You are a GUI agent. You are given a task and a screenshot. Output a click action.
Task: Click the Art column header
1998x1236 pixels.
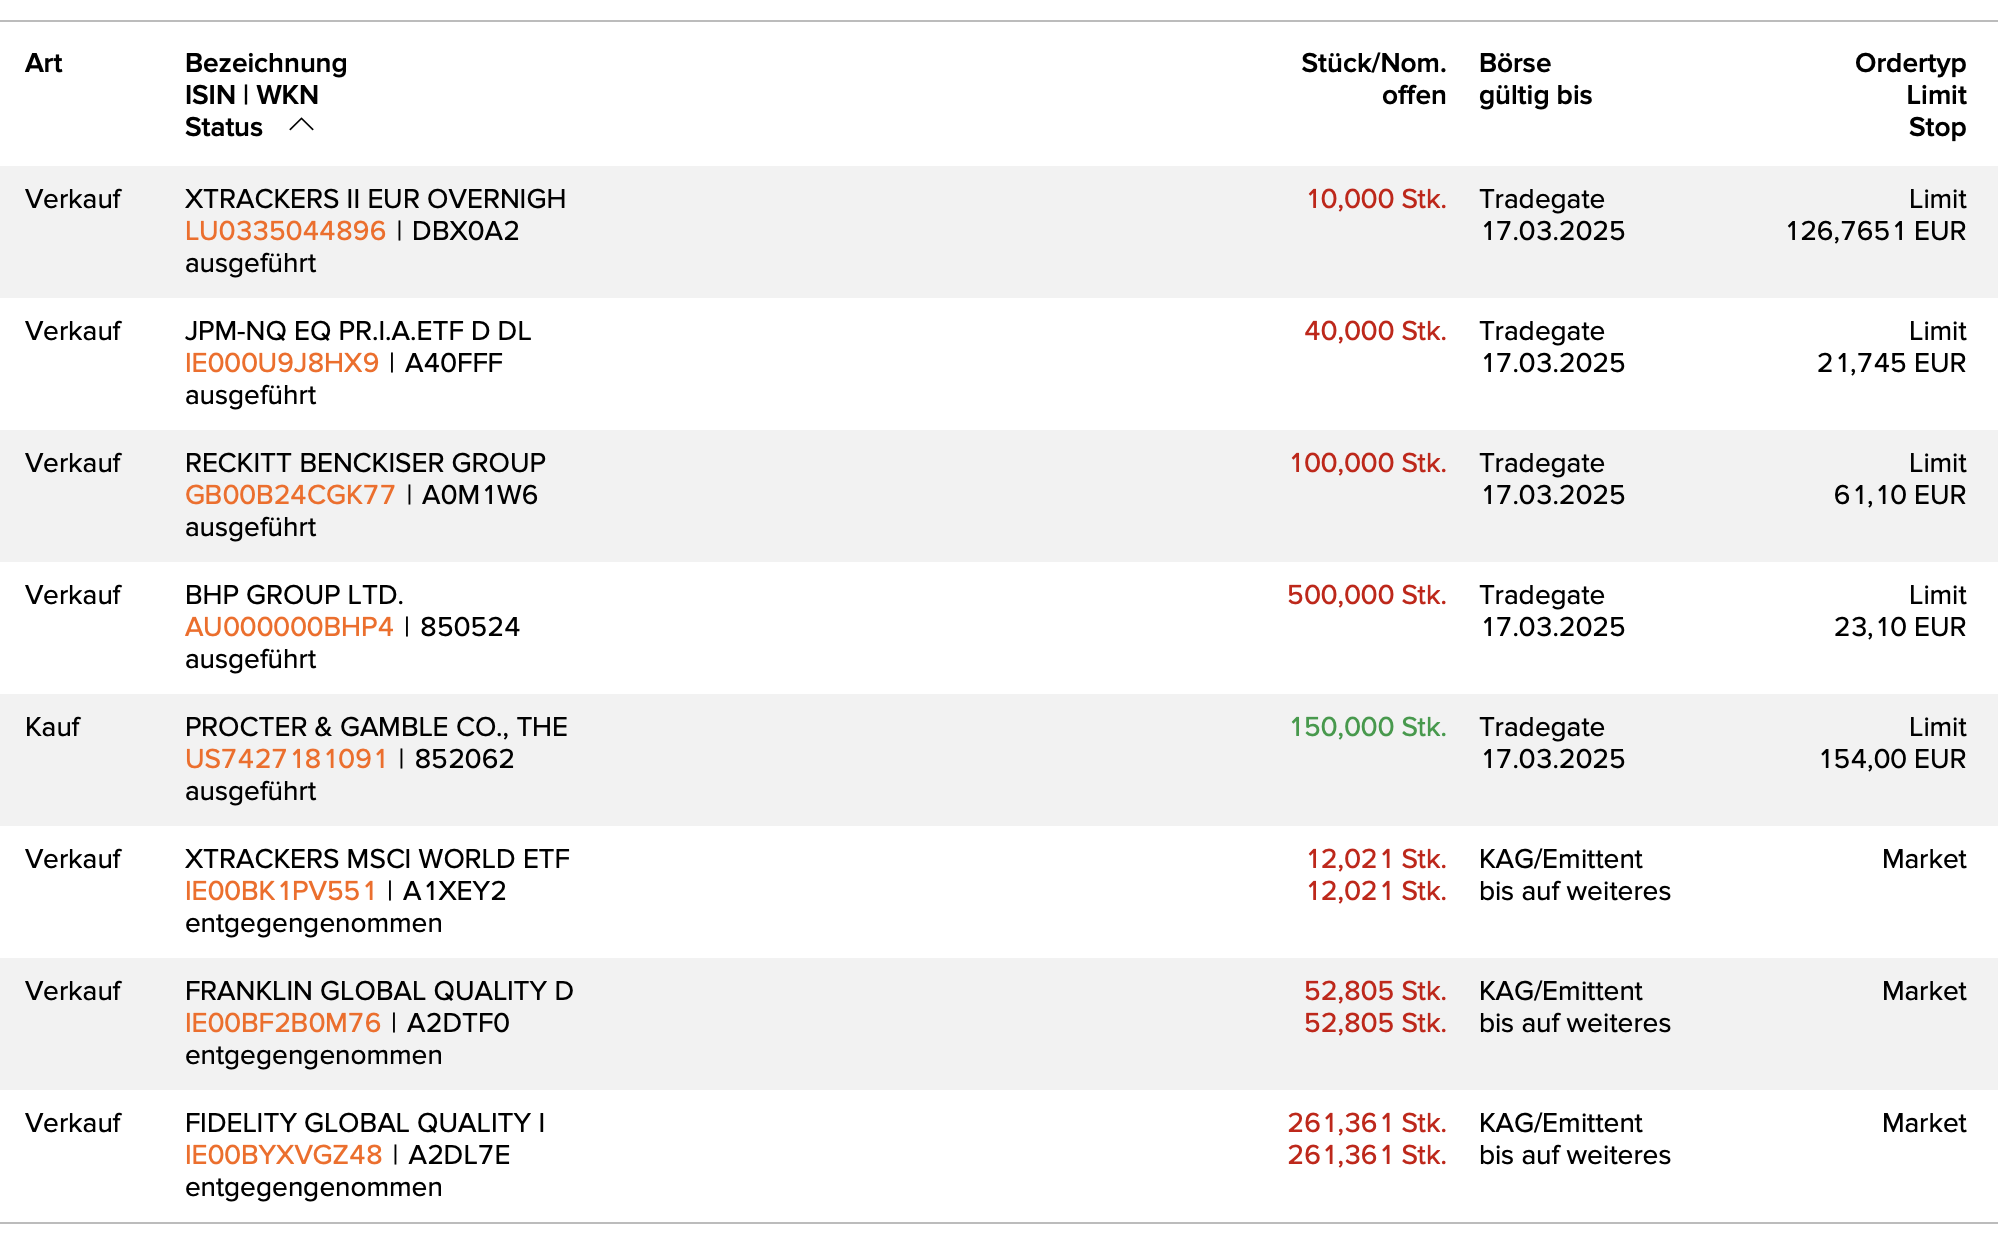click(44, 63)
